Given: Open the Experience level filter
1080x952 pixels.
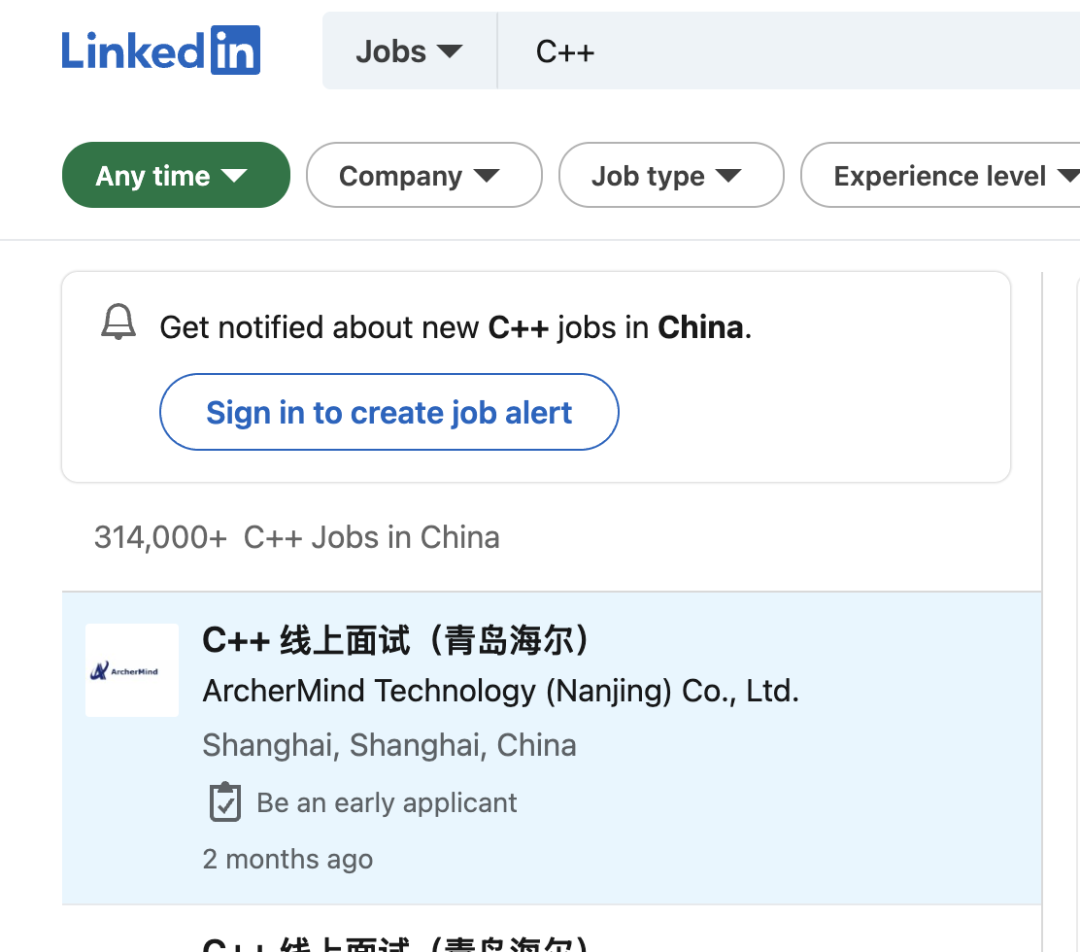Looking at the screenshot, I should click(941, 175).
